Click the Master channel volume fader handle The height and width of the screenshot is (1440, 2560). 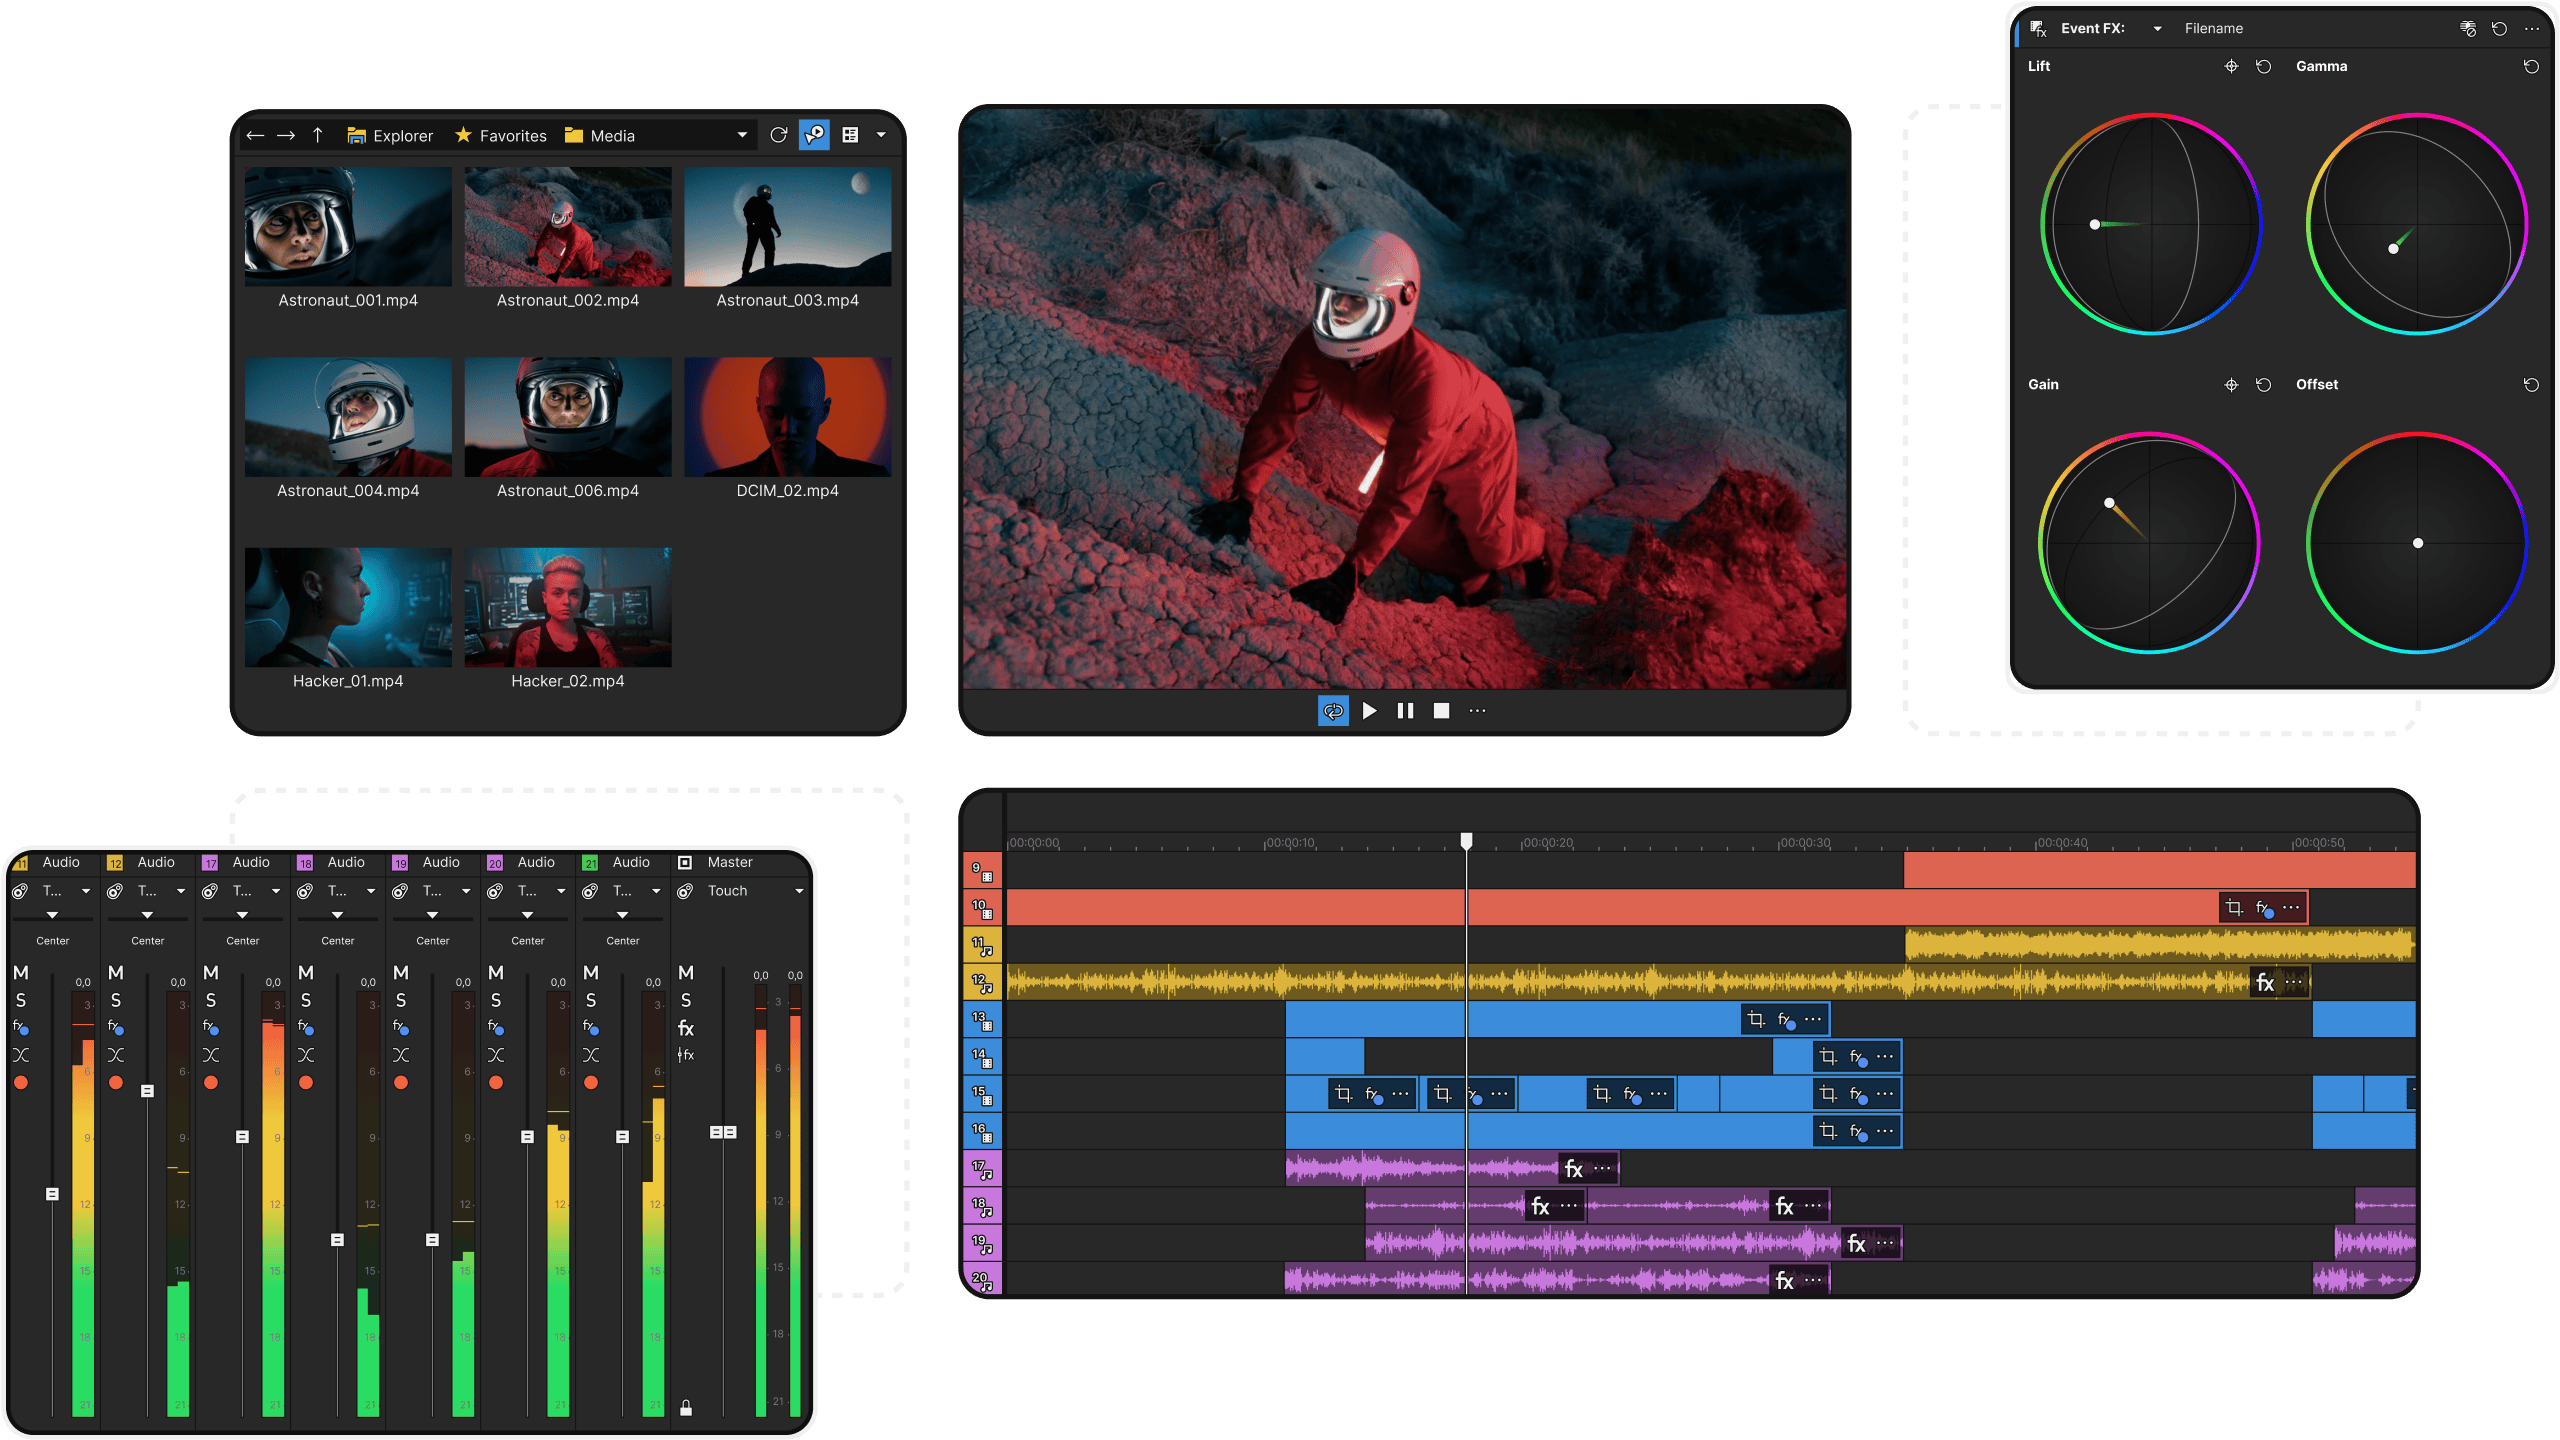tap(723, 1132)
